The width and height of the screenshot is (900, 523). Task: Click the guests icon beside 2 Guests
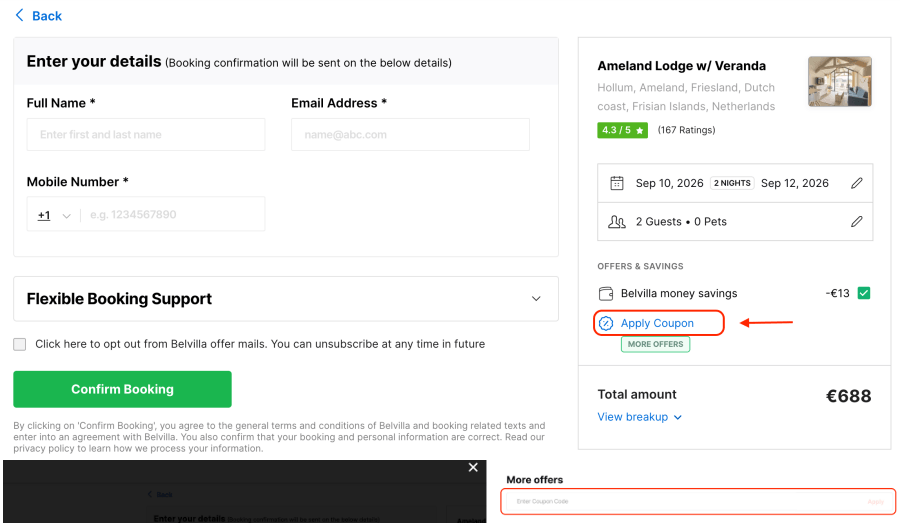pos(616,222)
